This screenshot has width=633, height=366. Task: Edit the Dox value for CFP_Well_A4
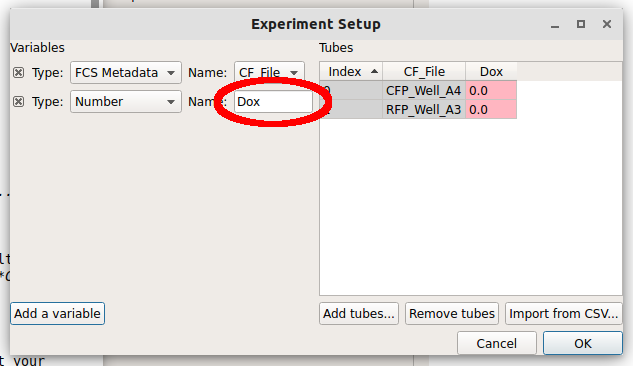tap(491, 90)
